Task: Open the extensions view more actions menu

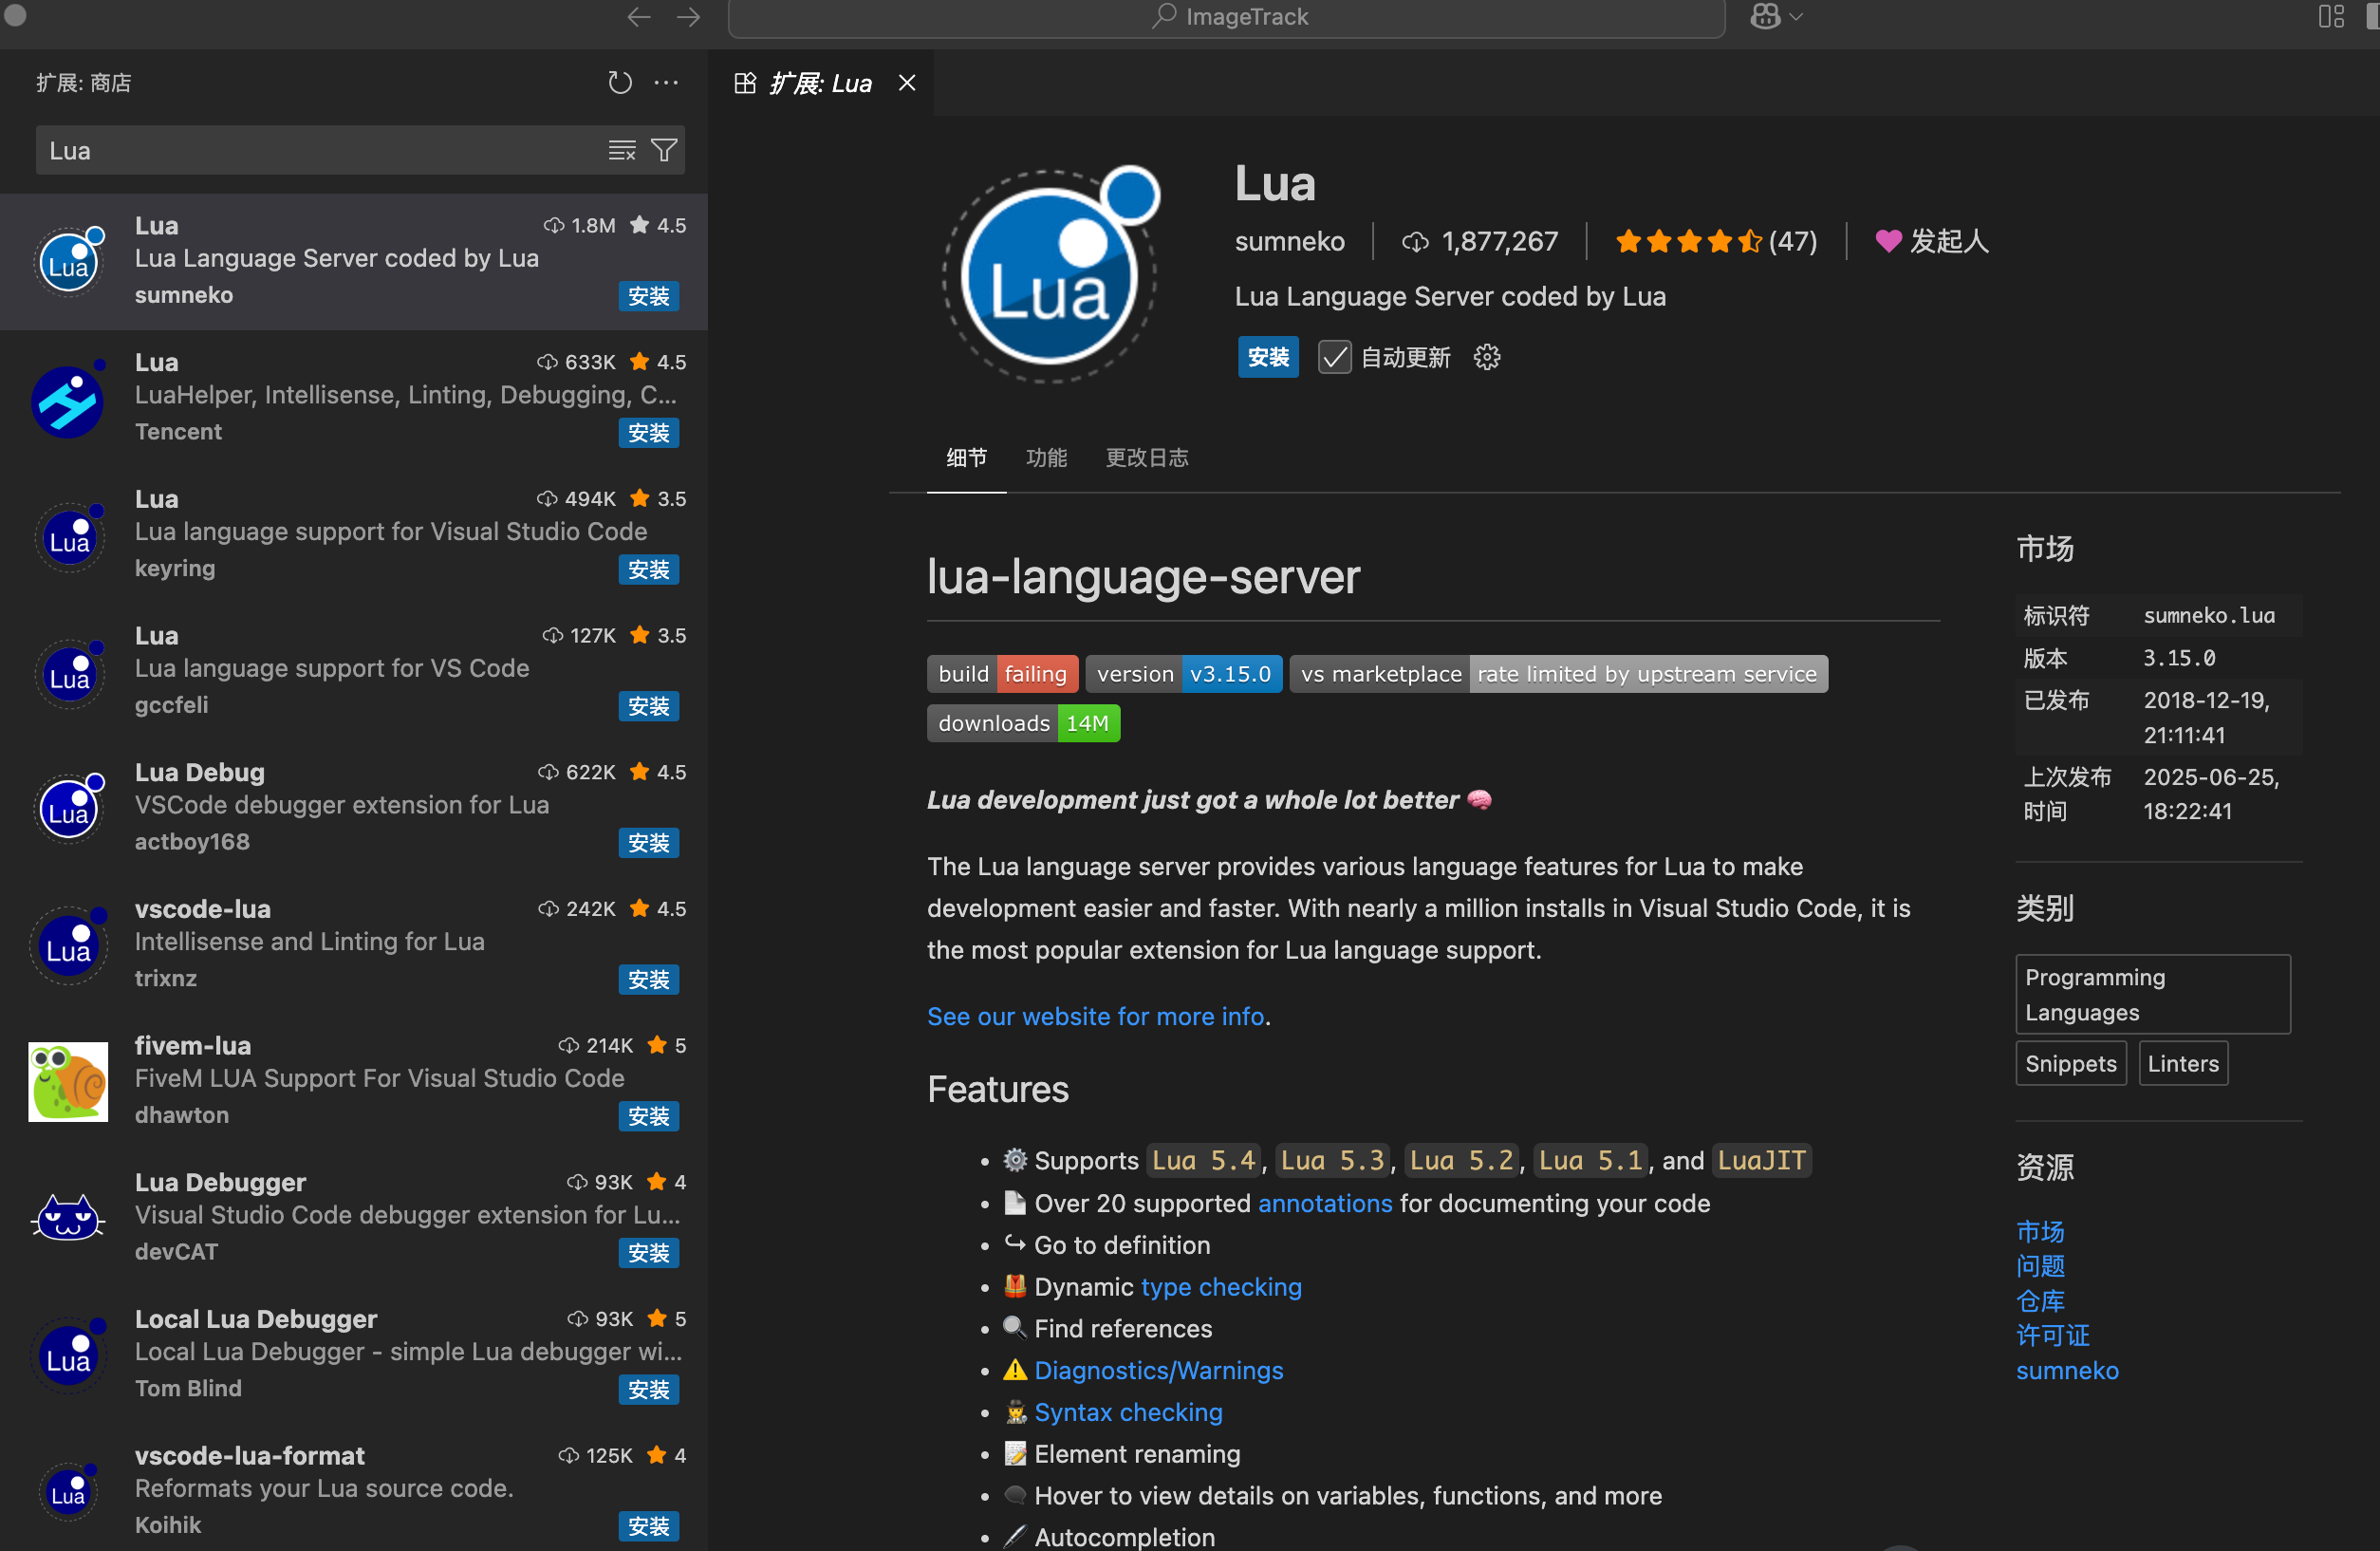Action: (x=666, y=83)
